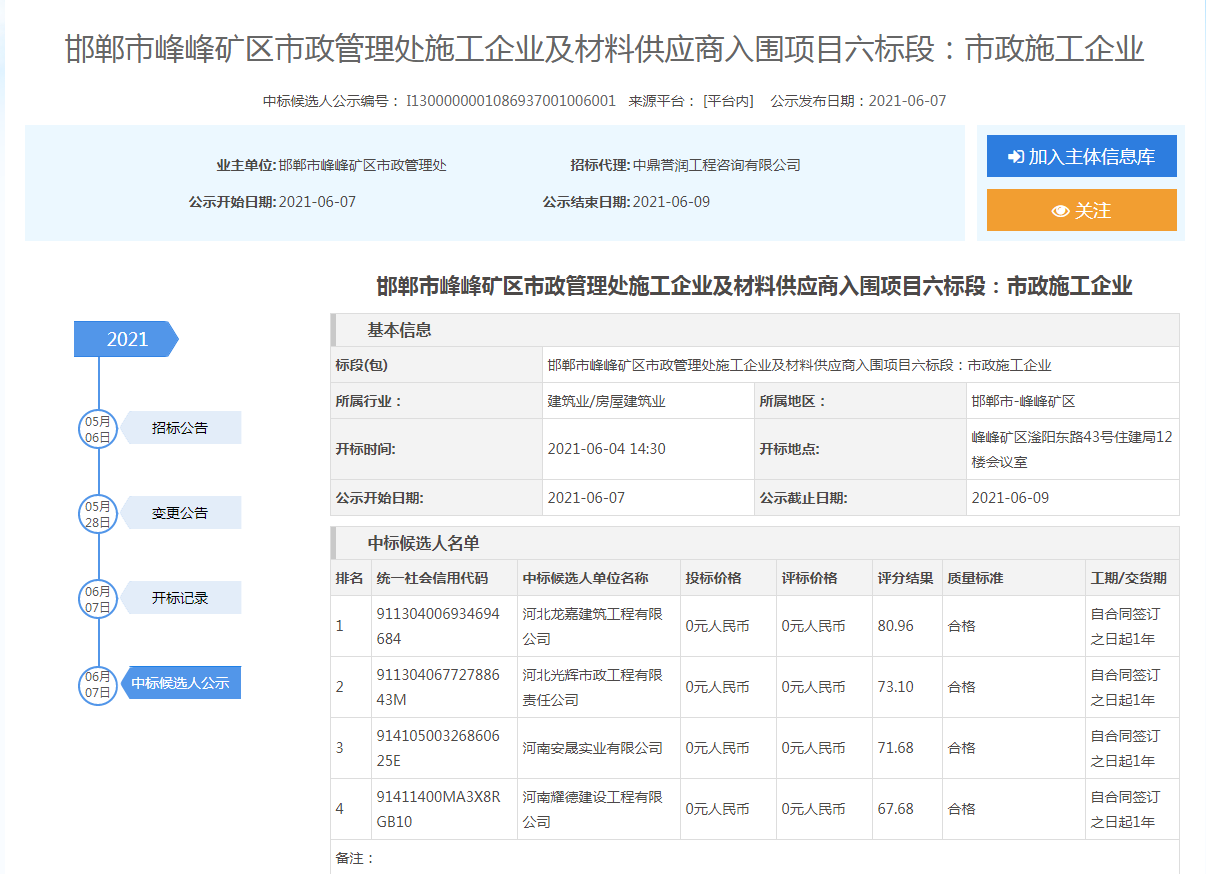Open the 开标记录 timeline entry
This screenshot has height=874, width=1206.
180,598
